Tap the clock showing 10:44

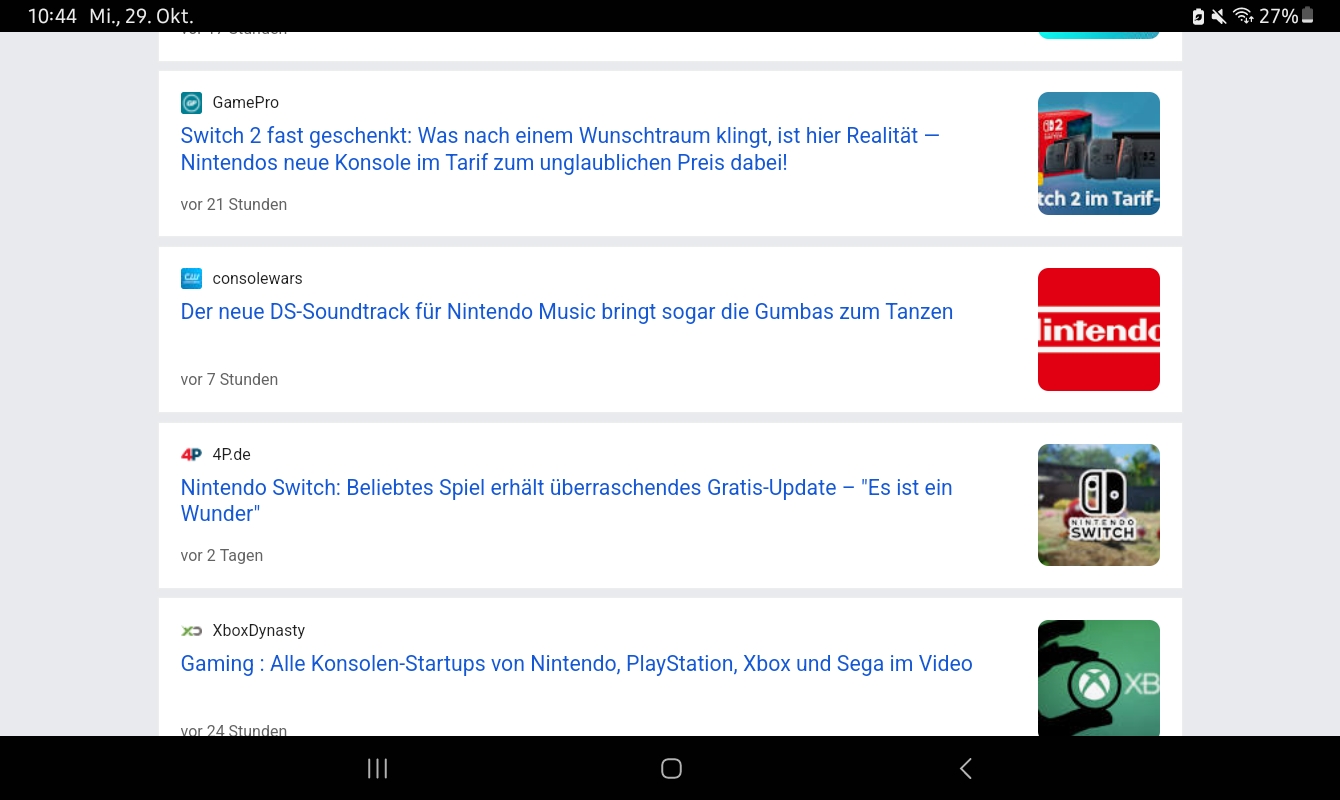point(52,16)
